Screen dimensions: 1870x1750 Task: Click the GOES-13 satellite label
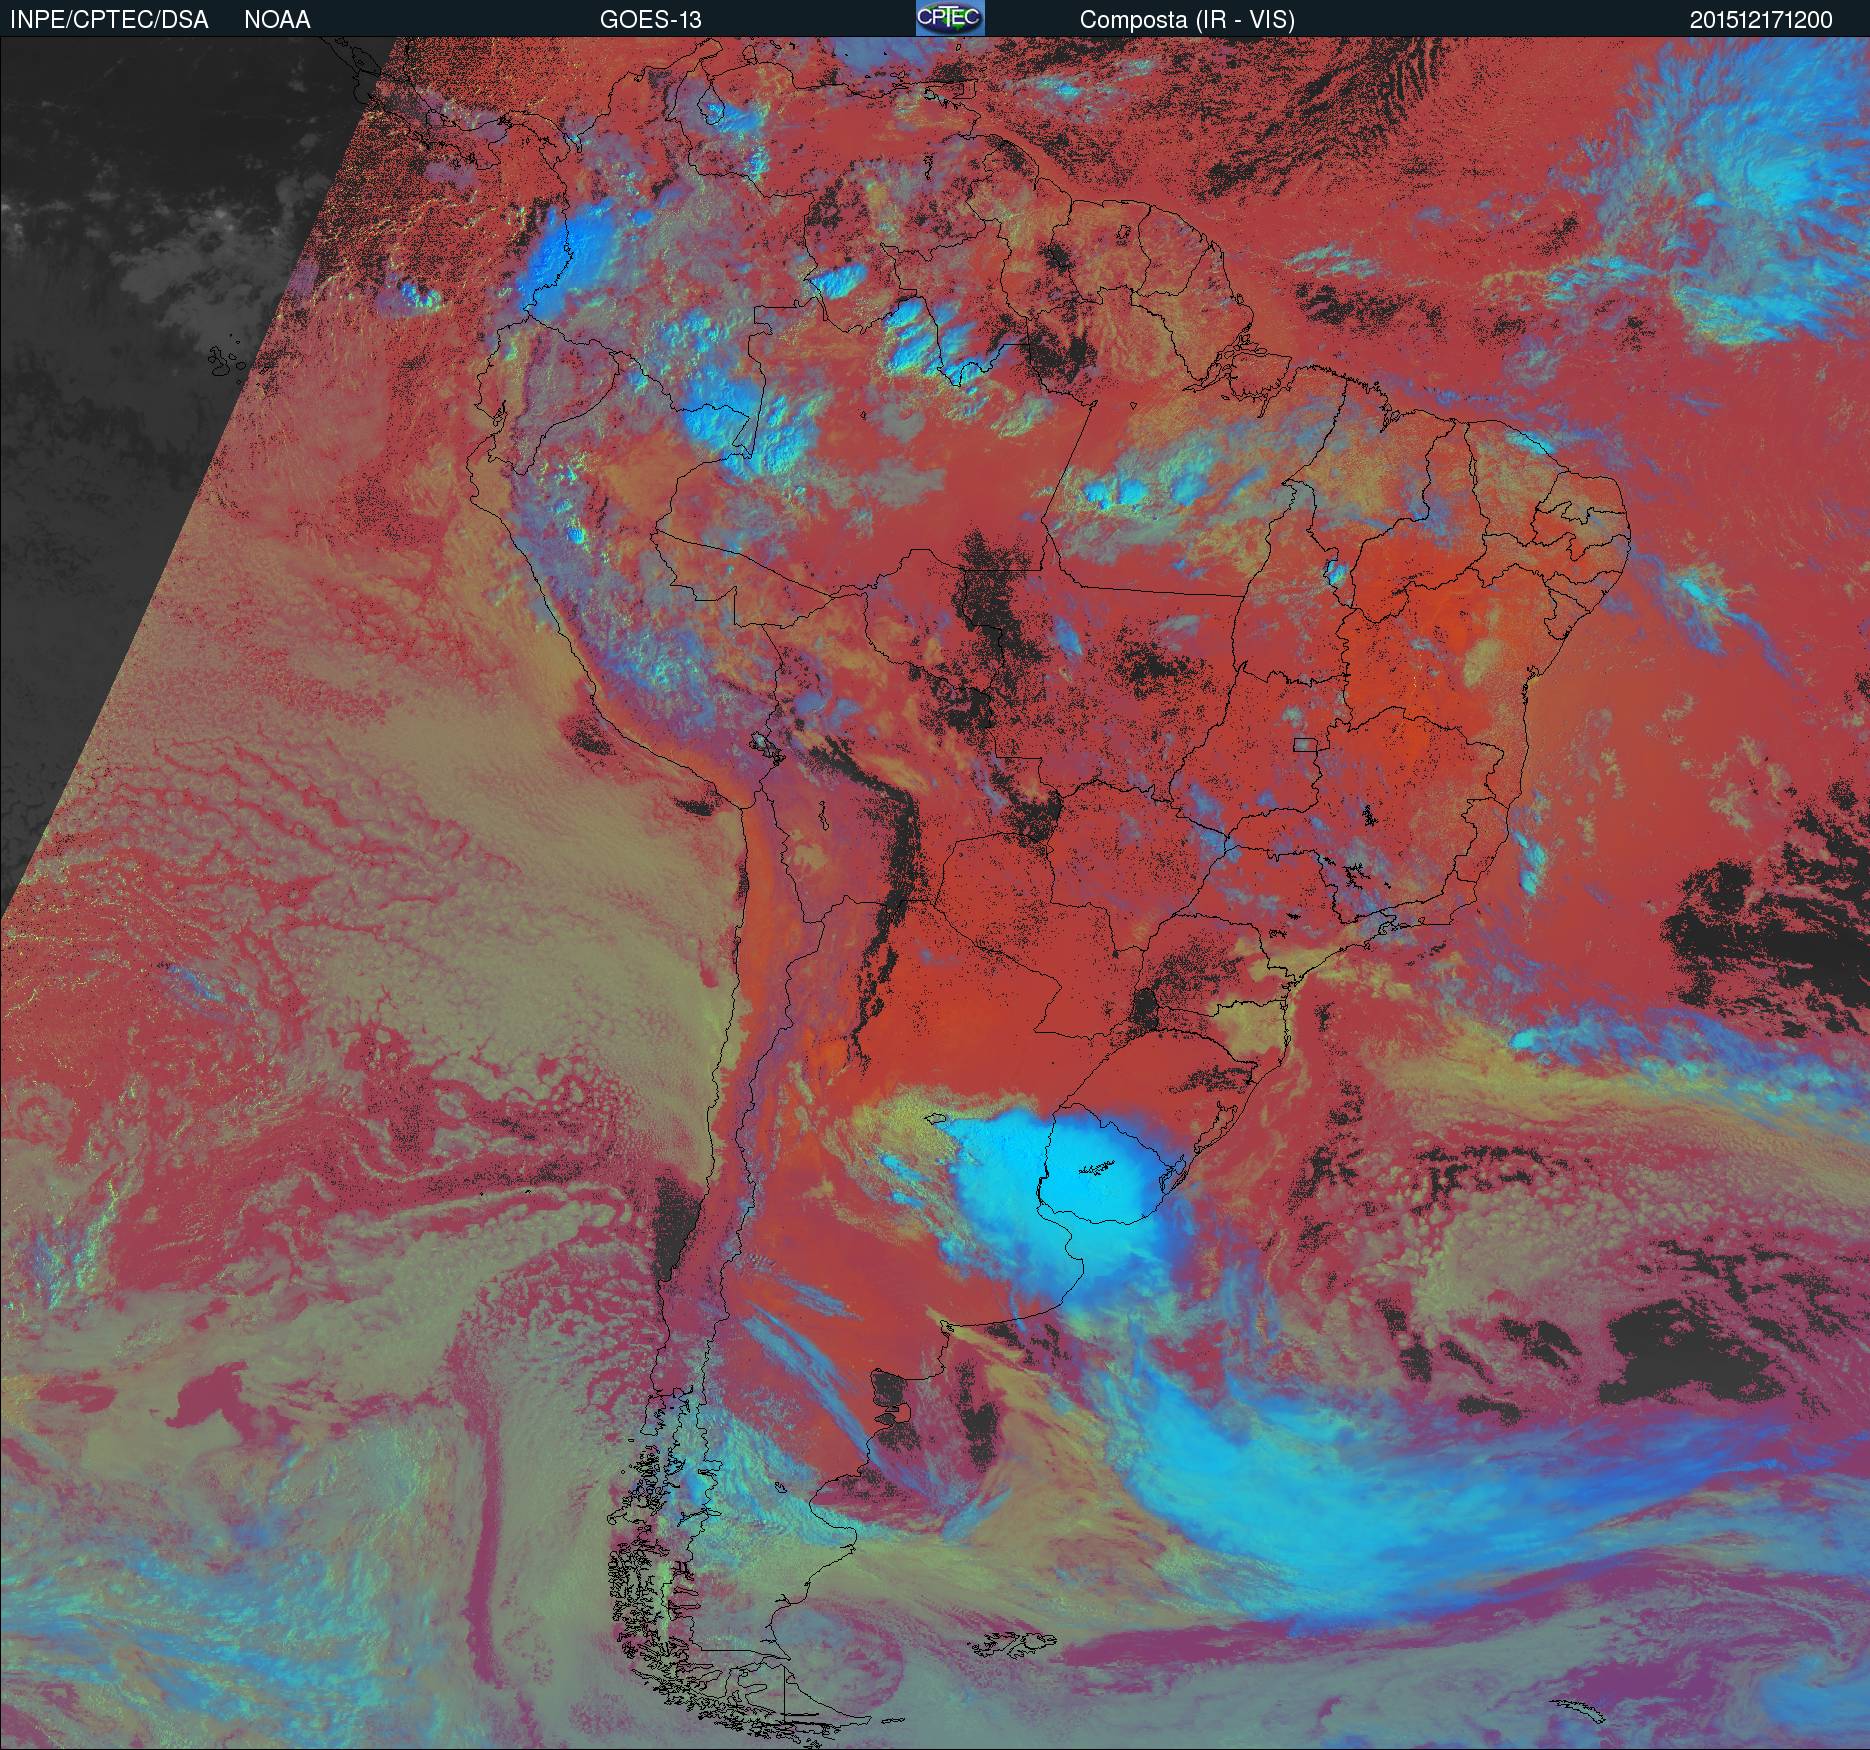pyautogui.click(x=650, y=20)
